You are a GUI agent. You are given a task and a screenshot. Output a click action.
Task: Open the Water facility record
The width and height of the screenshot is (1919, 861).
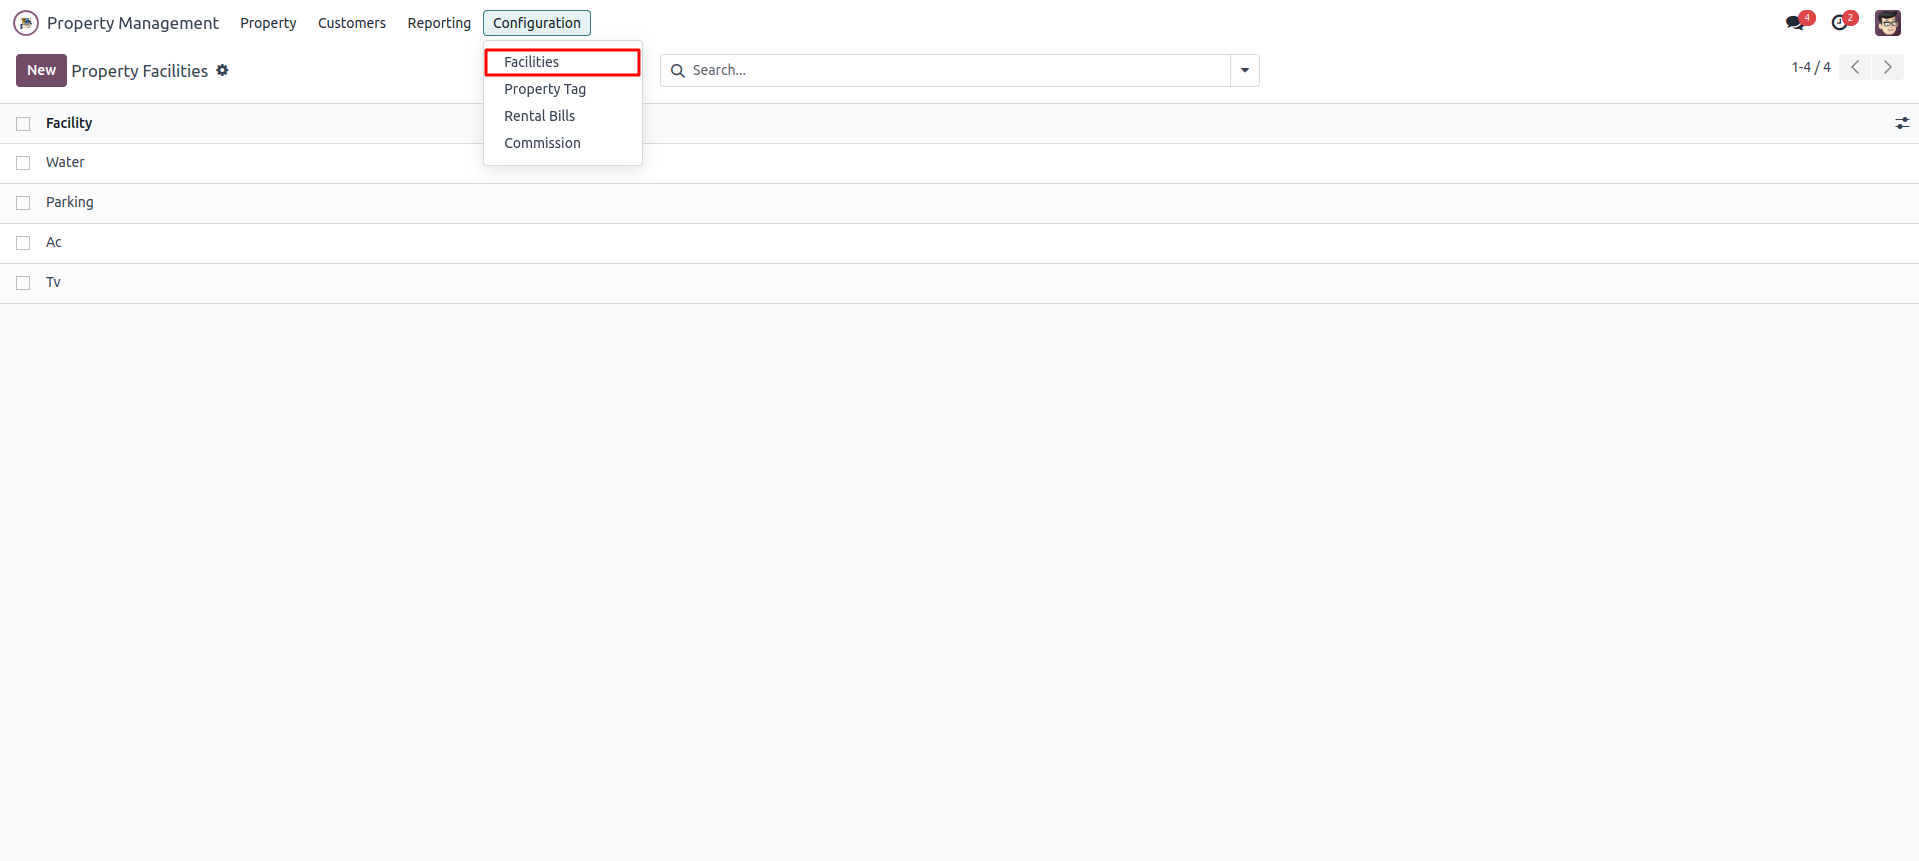tap(65, 162)
